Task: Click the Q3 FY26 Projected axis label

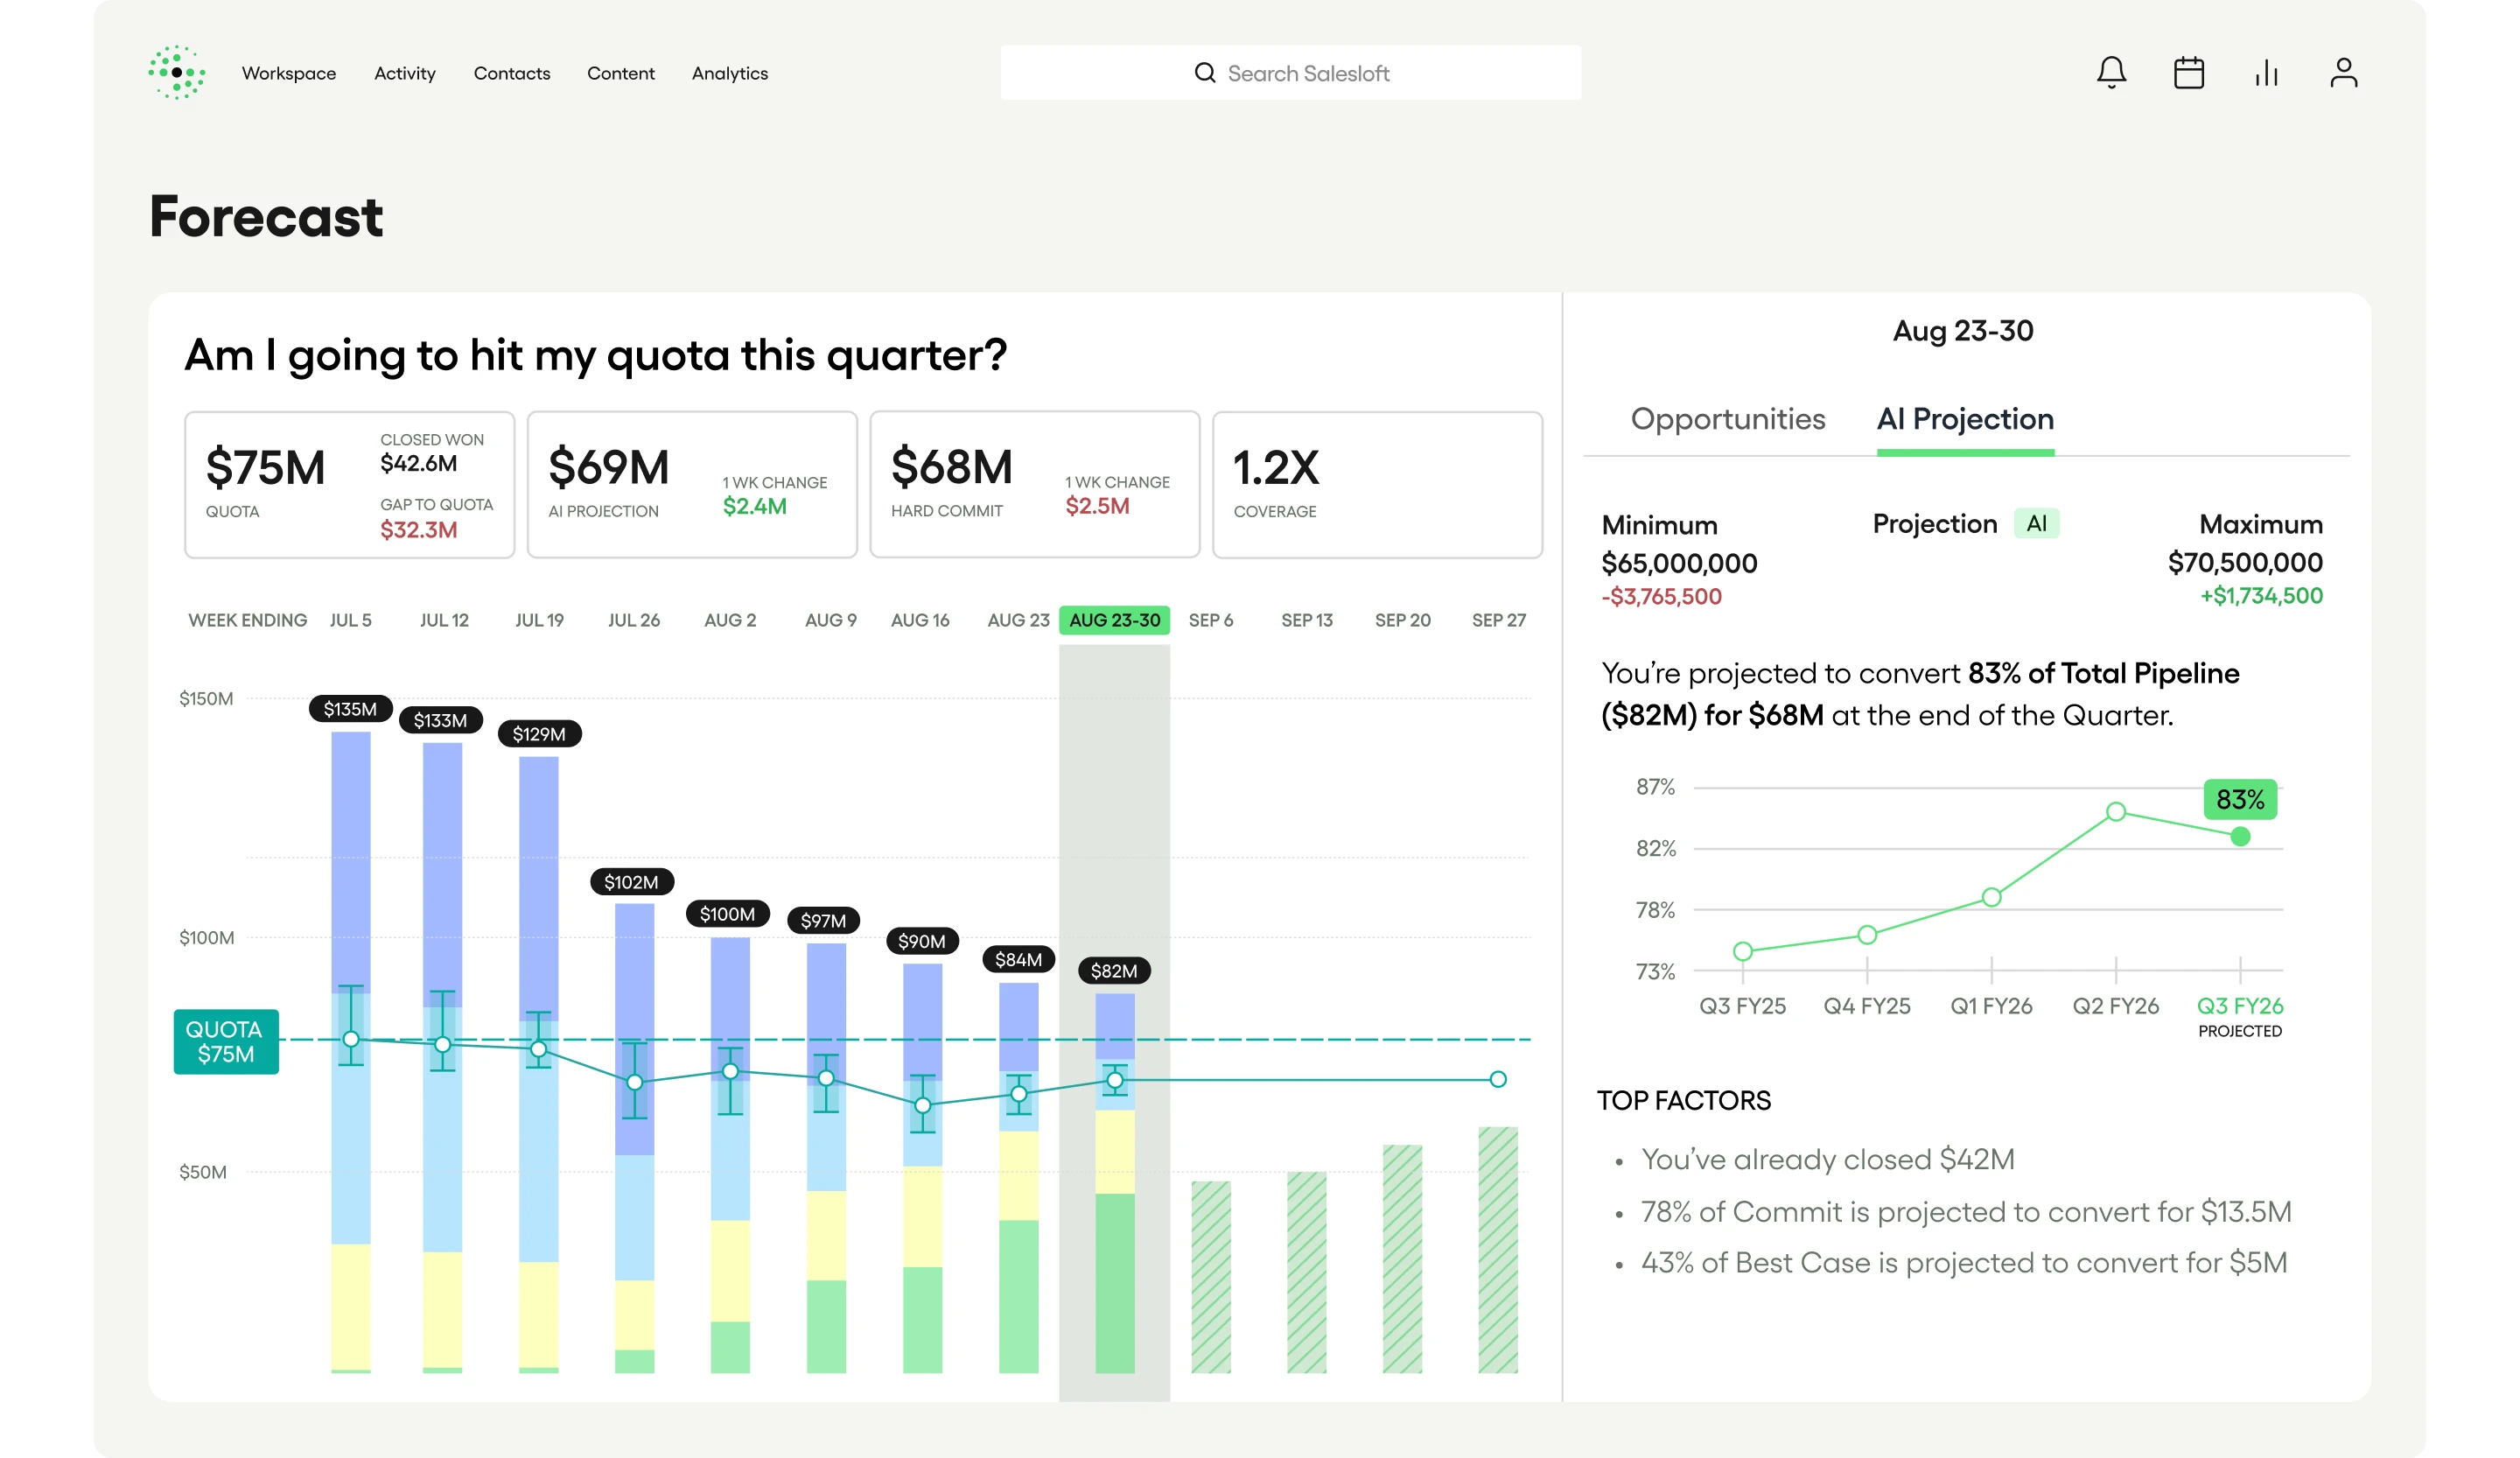Action: (x=2240, y=1016)
